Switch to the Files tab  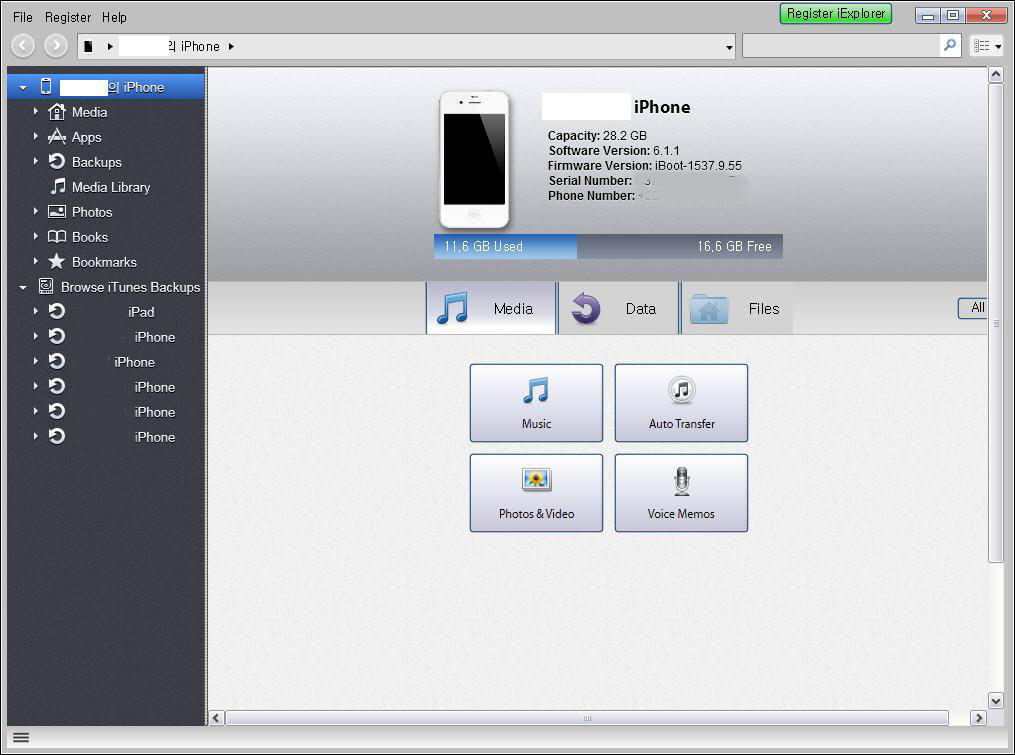[x=737, y=308]
